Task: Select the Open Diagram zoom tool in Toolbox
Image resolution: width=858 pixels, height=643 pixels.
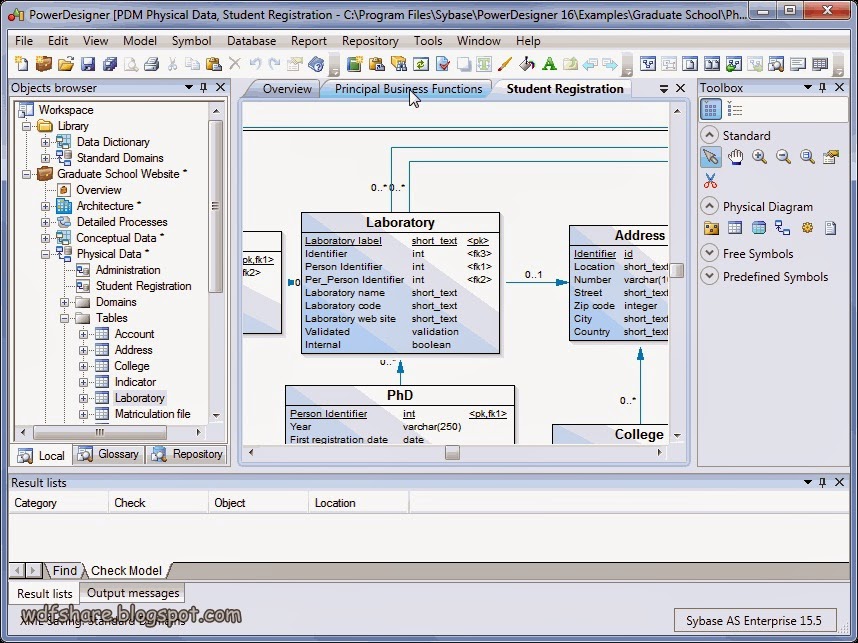Action: [807, 157]
